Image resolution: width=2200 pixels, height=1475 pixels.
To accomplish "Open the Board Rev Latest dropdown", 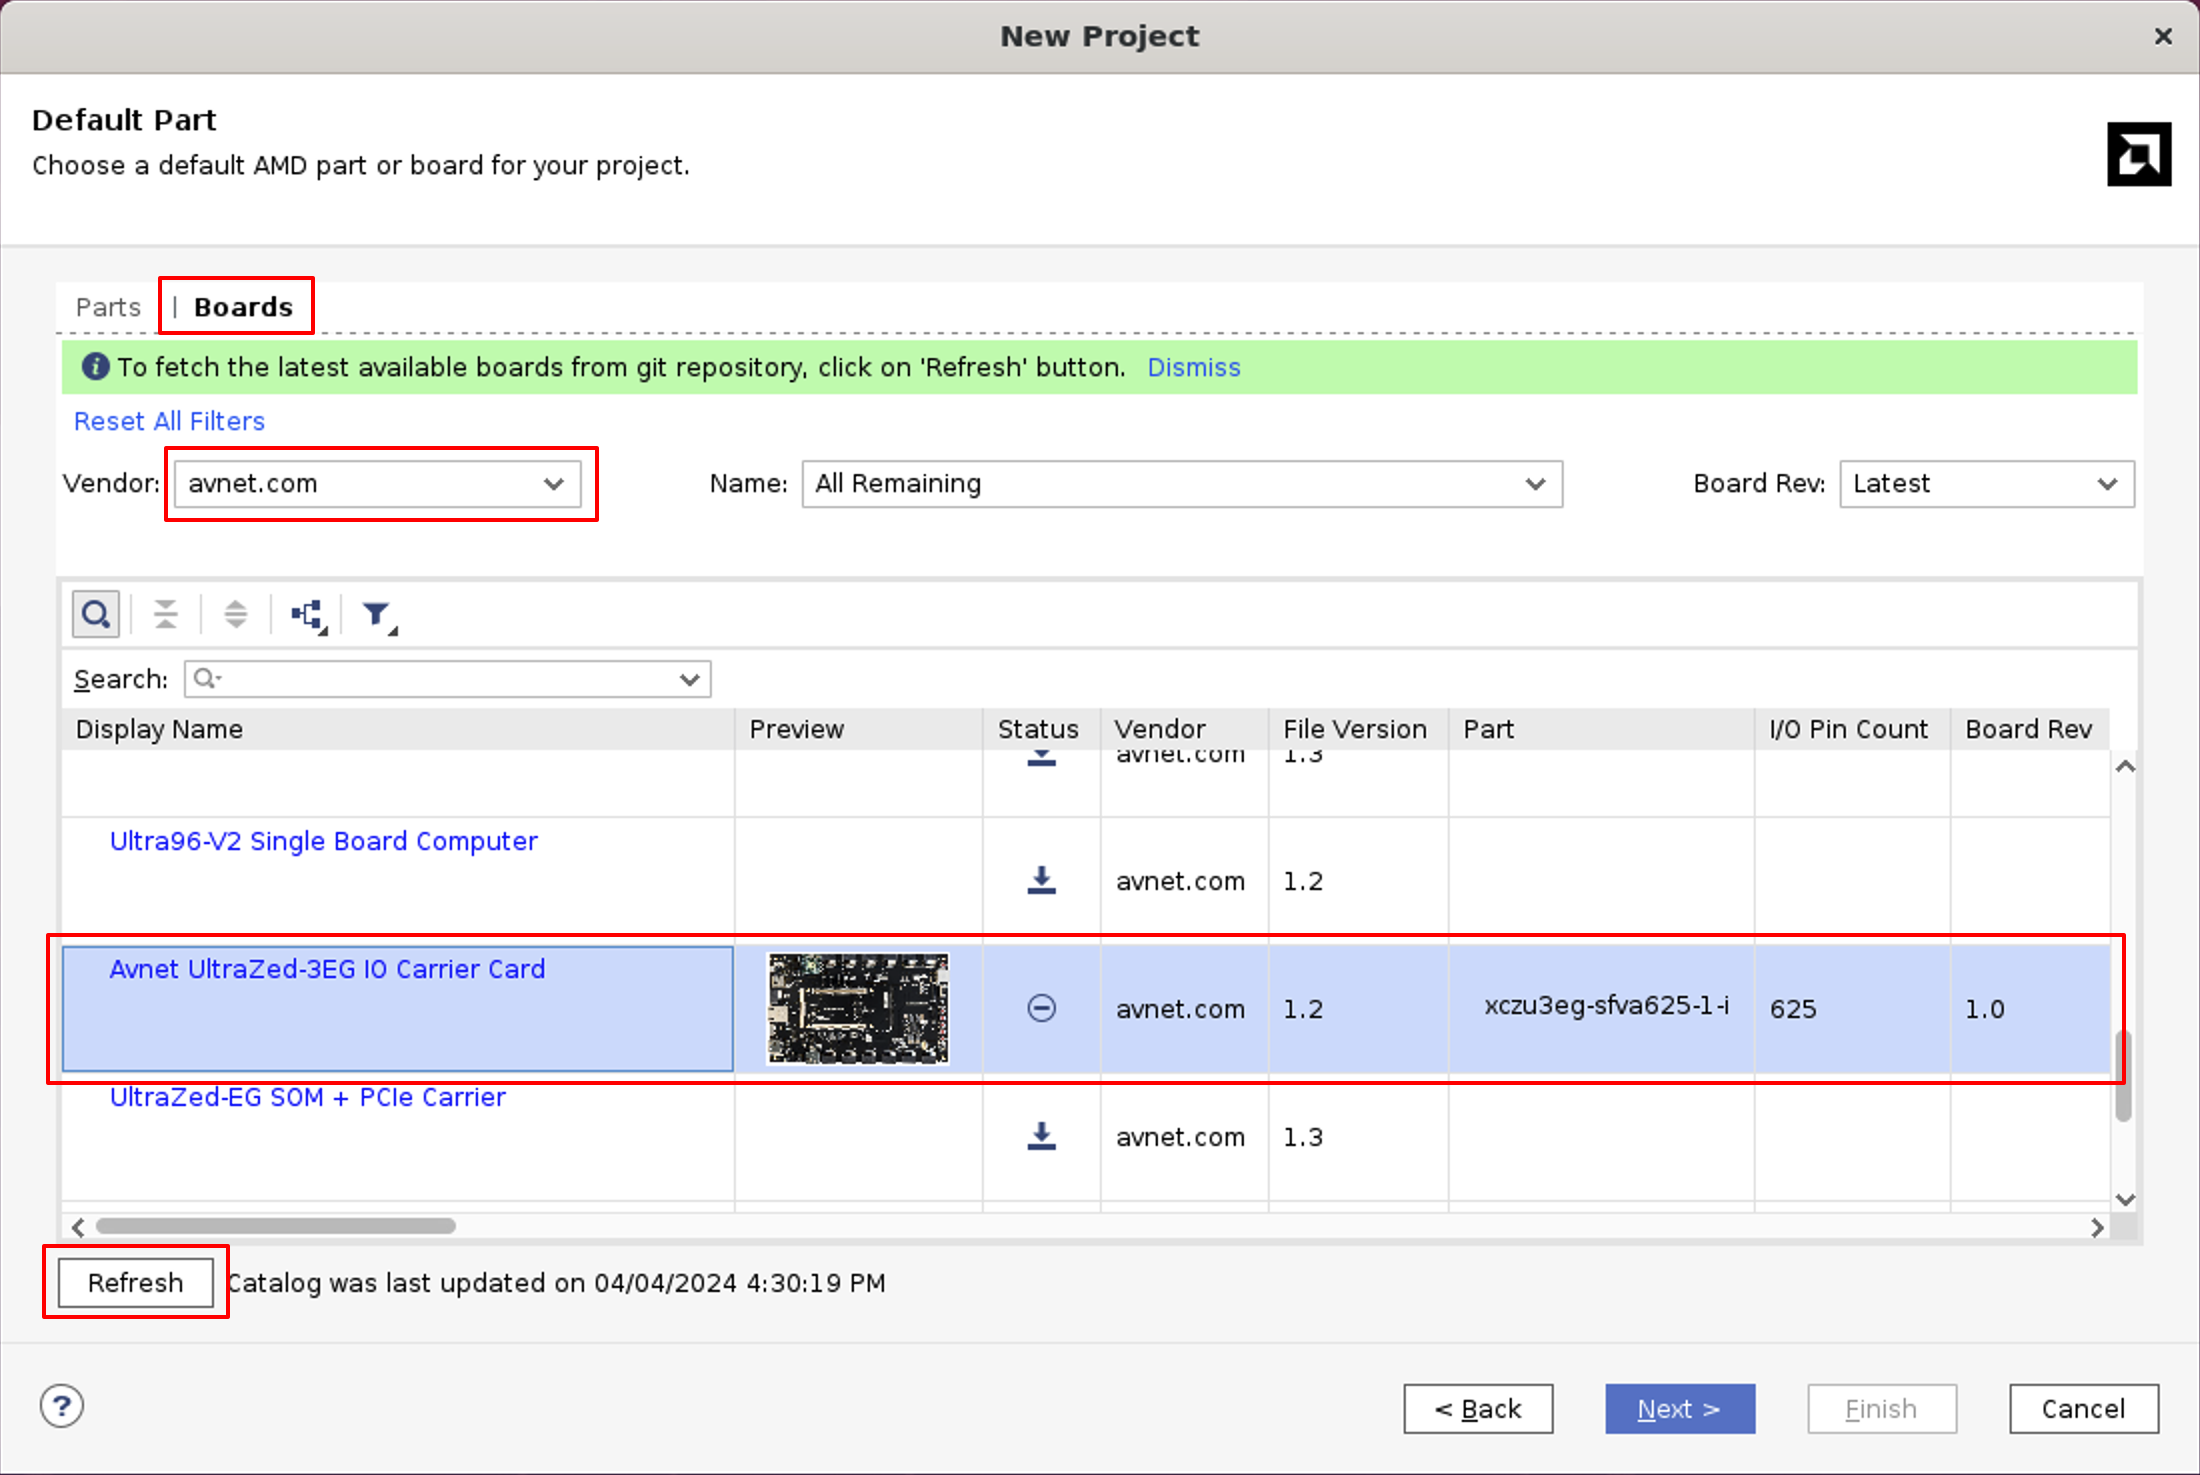I will point(1986,484).
